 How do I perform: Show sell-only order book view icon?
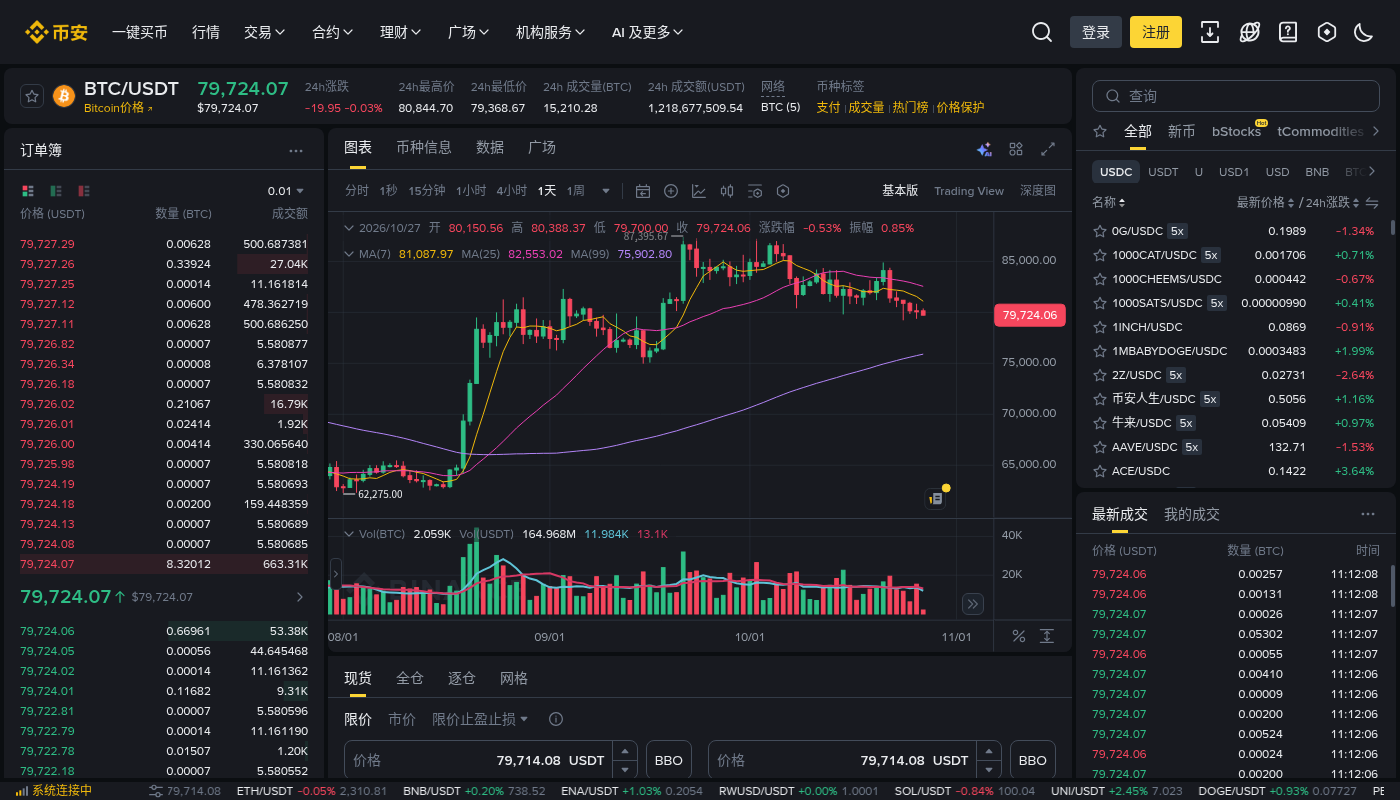tap(84, 190)
